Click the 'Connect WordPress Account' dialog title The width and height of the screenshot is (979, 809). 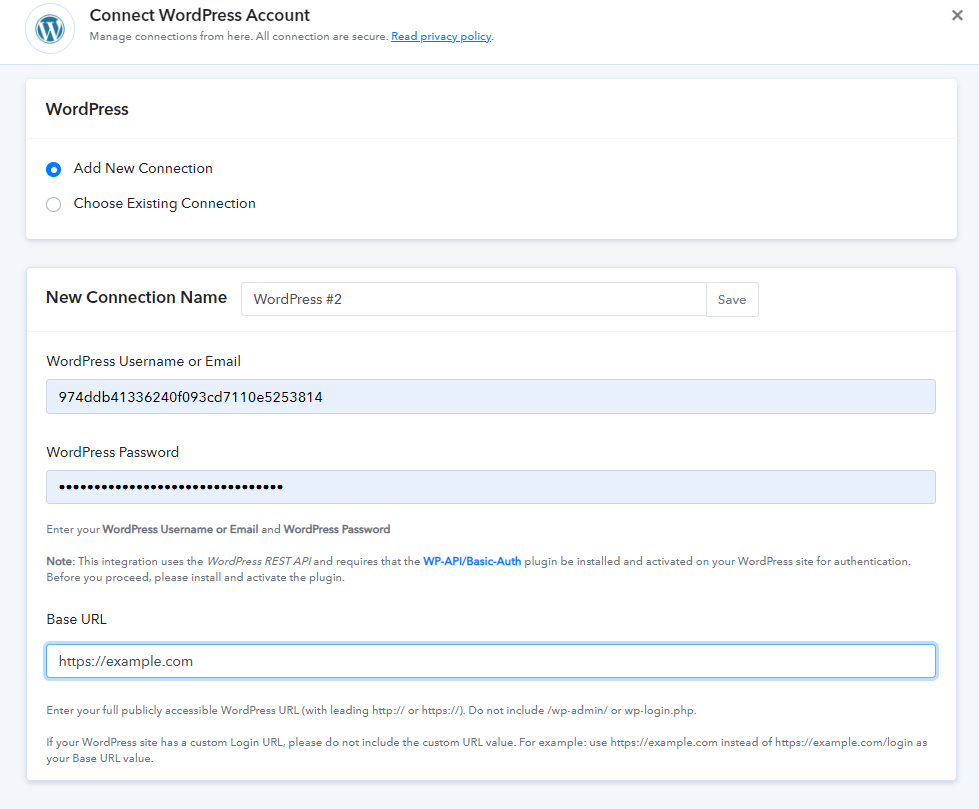point(199,16)
